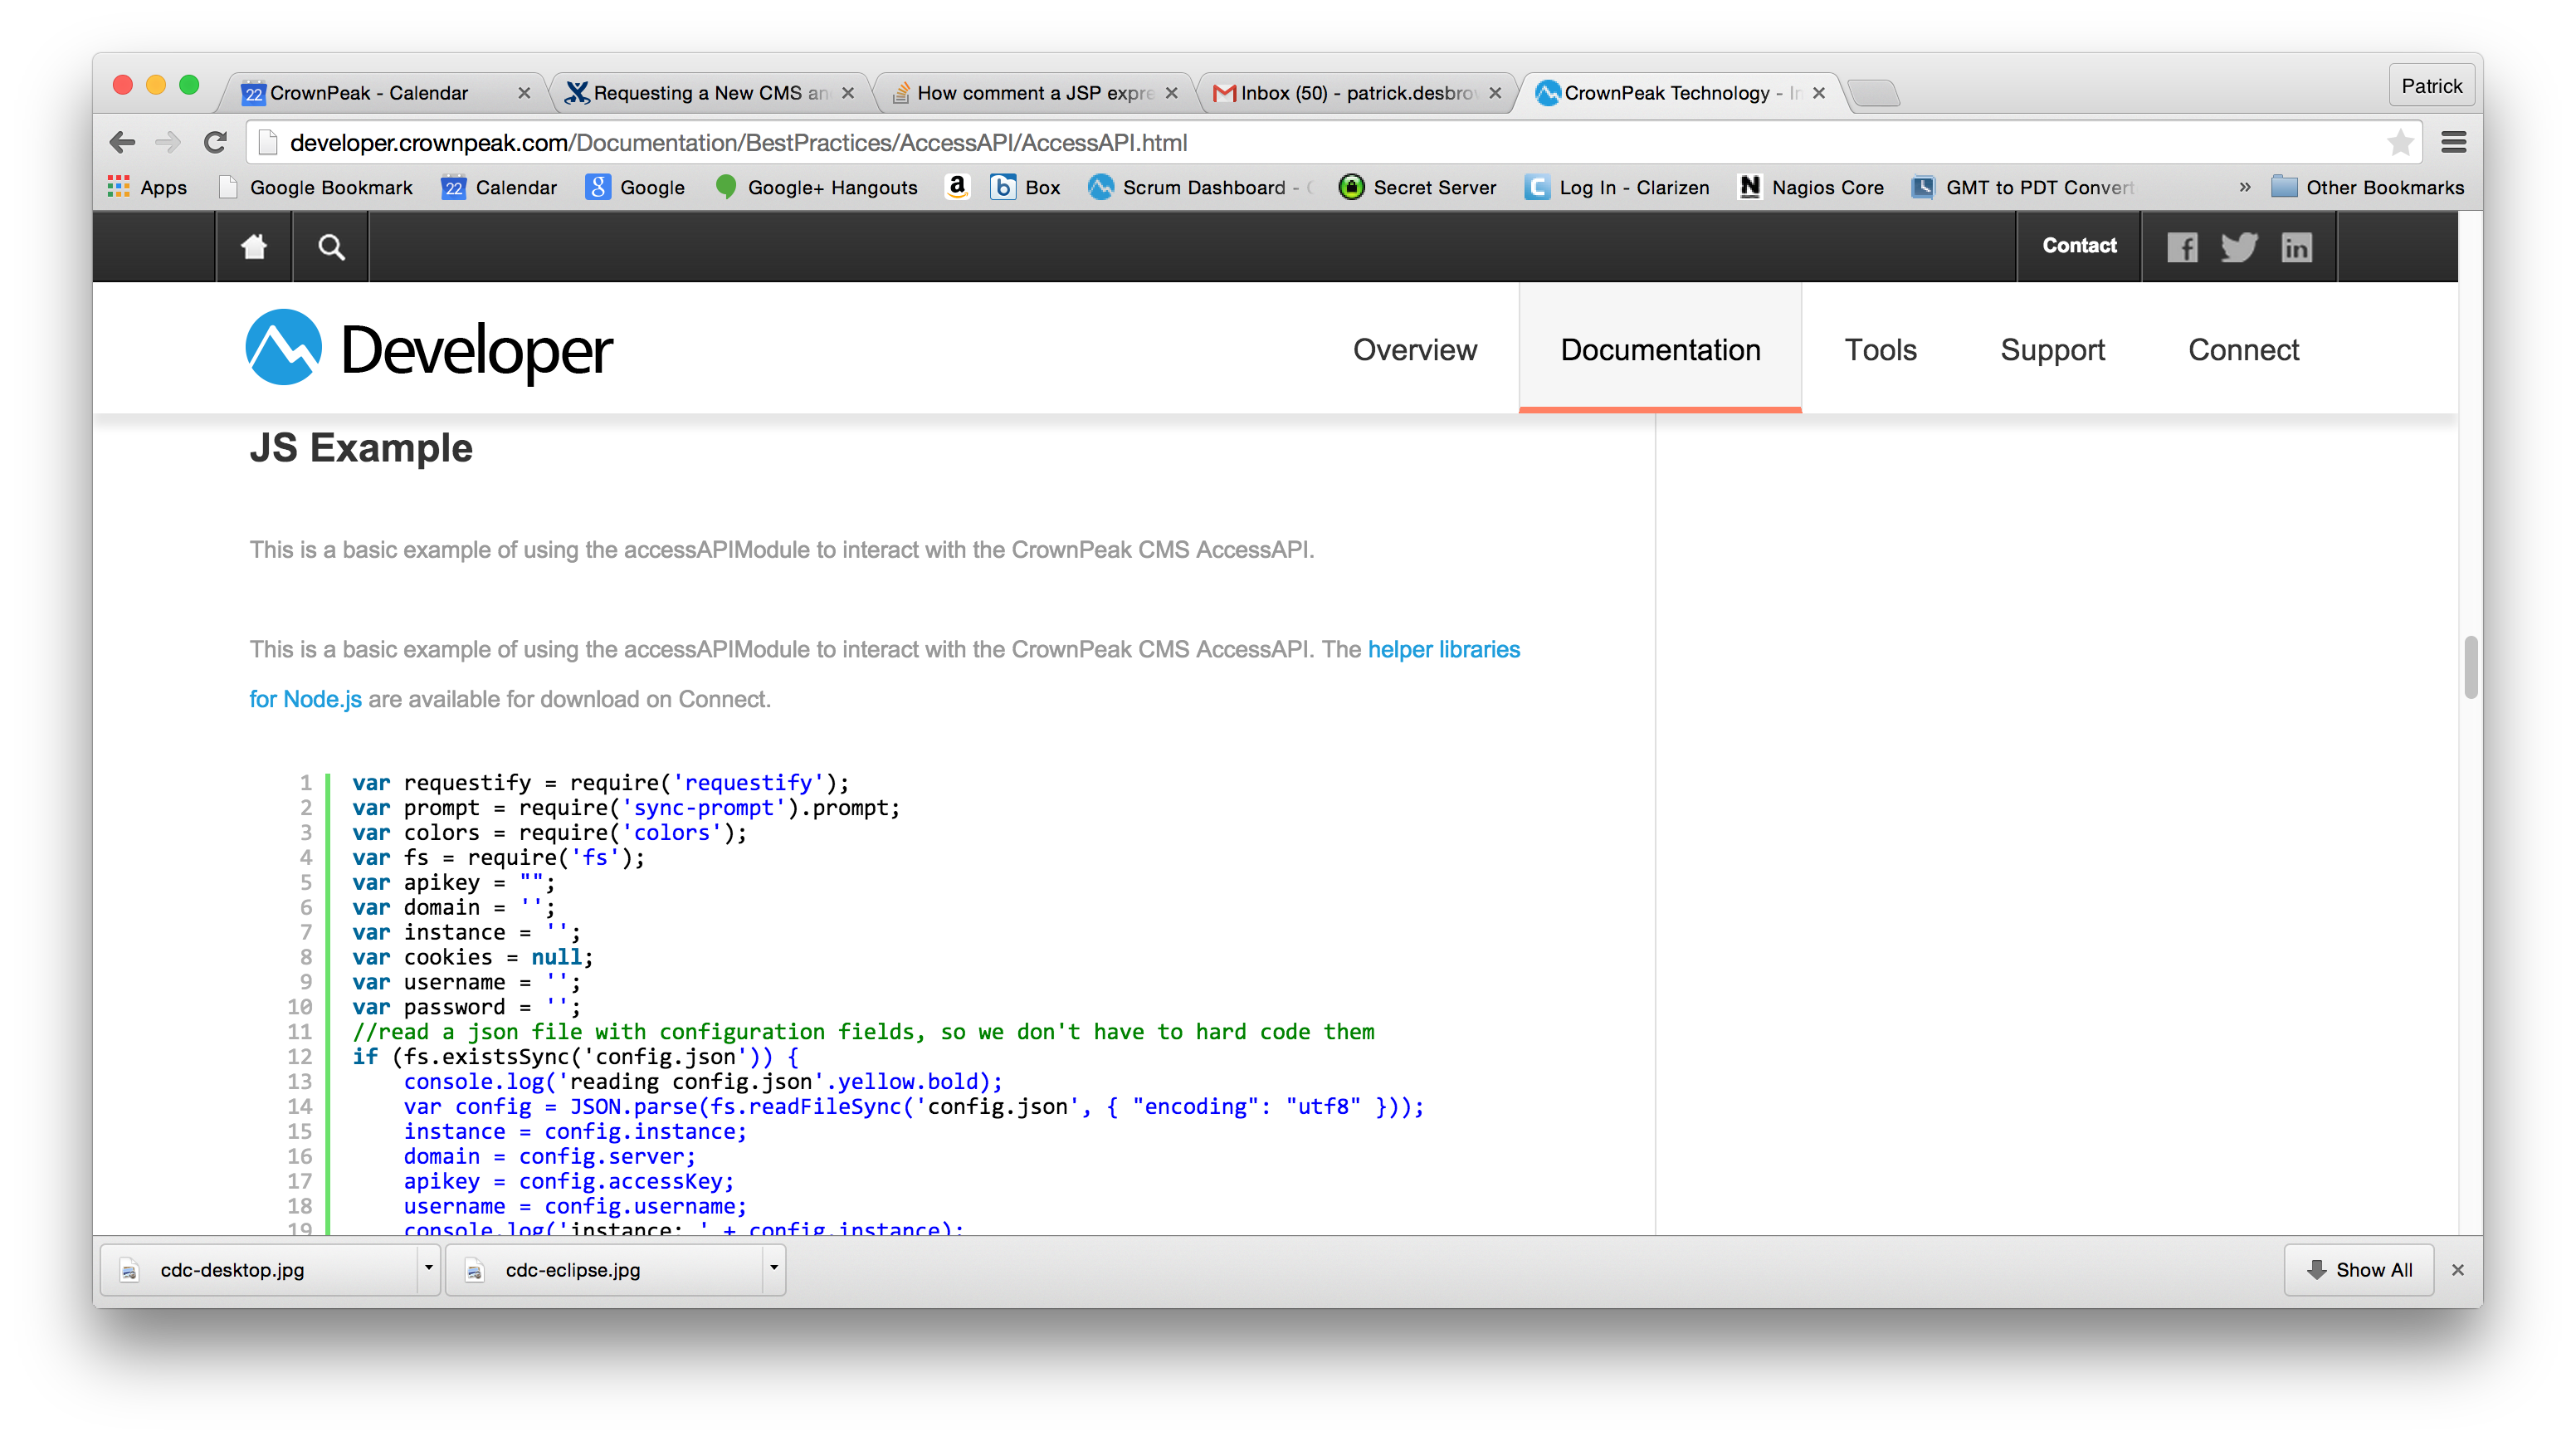The image size is (2576, 1441).
Task: Open the Secret Server bookmark
Action: [1418, 187]
